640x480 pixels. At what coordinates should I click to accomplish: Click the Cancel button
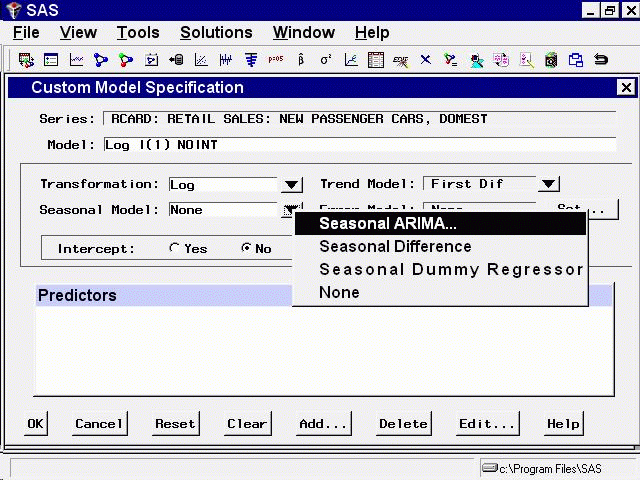pos(100,424)
